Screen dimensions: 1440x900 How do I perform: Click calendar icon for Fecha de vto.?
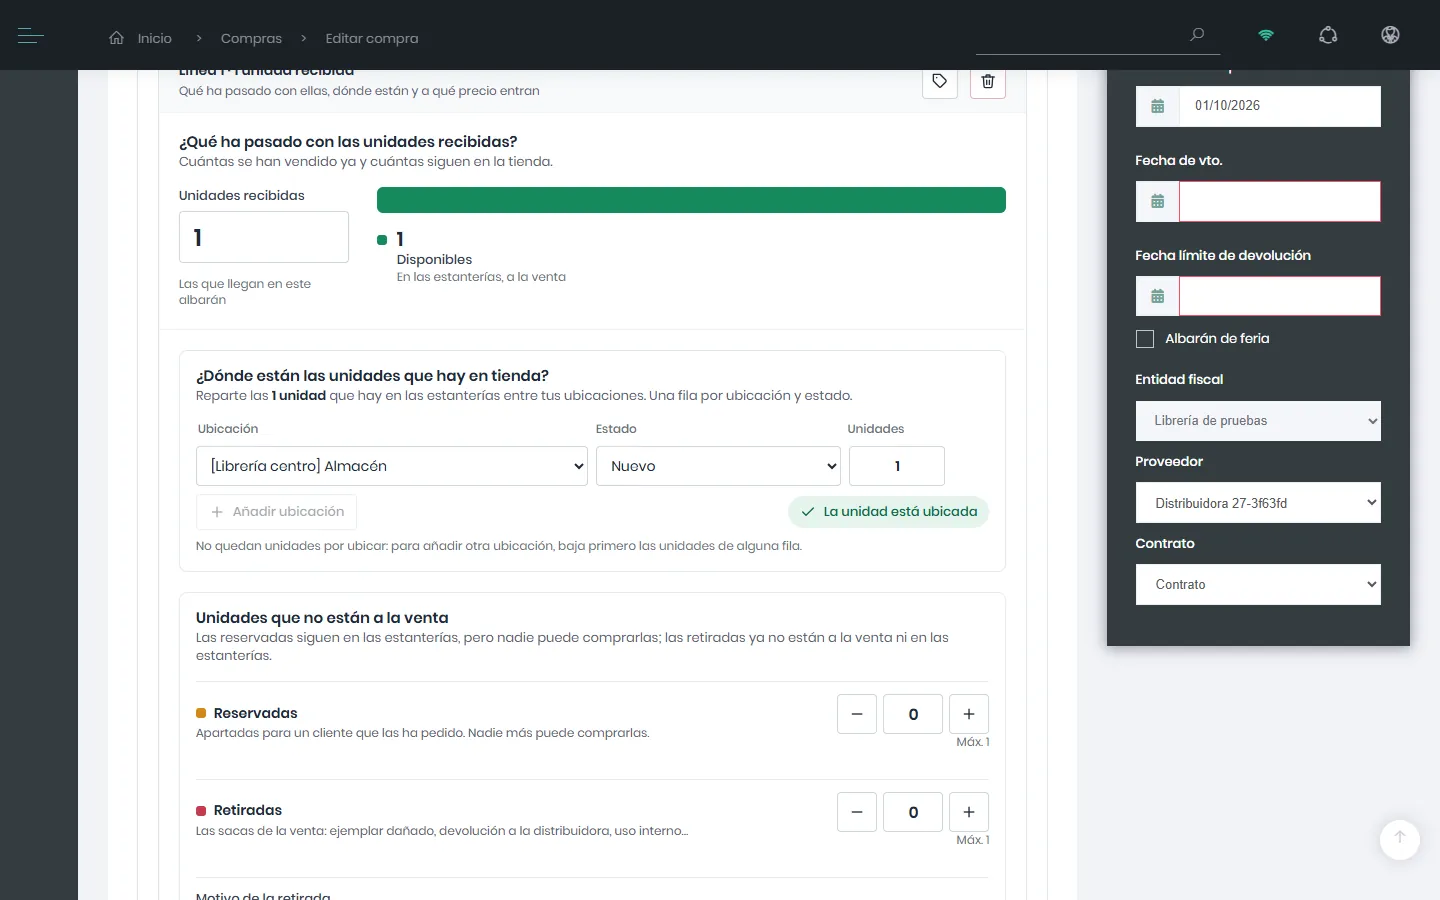coord(1158,201)
